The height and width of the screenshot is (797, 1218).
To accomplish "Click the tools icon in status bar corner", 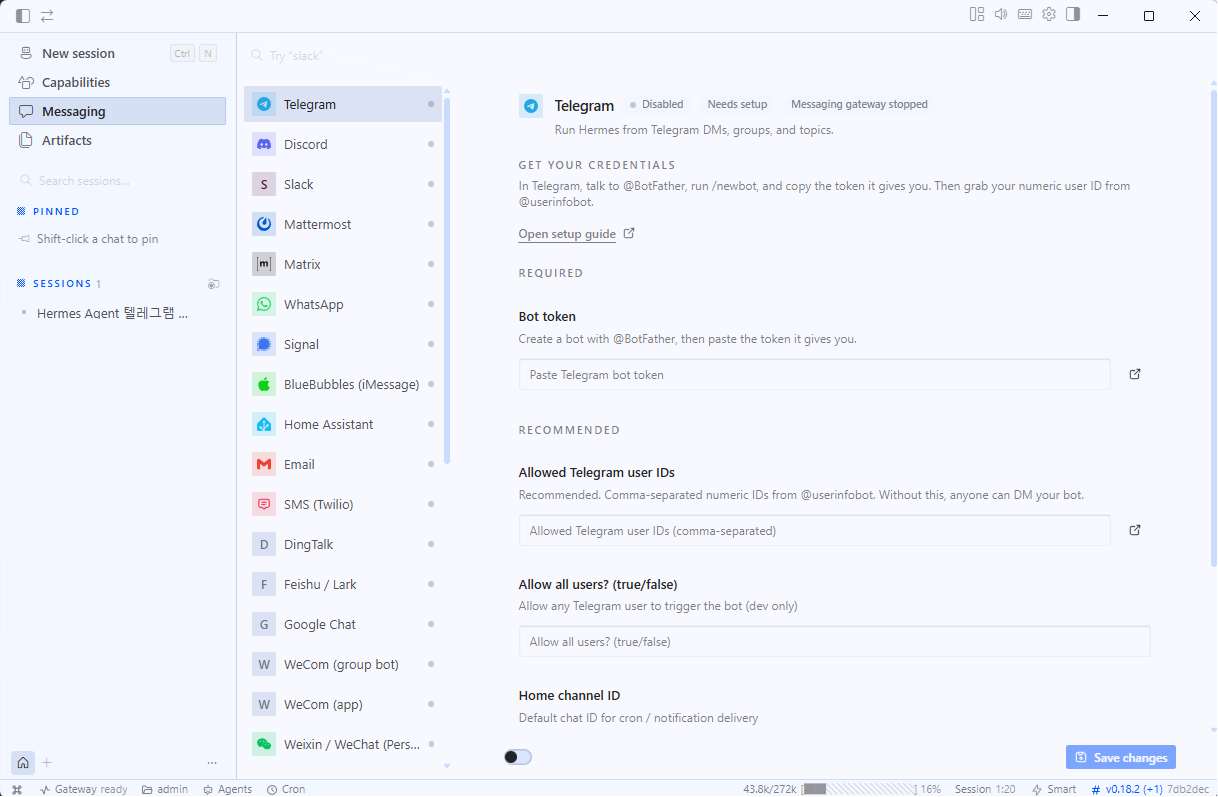I will point(16,789).
